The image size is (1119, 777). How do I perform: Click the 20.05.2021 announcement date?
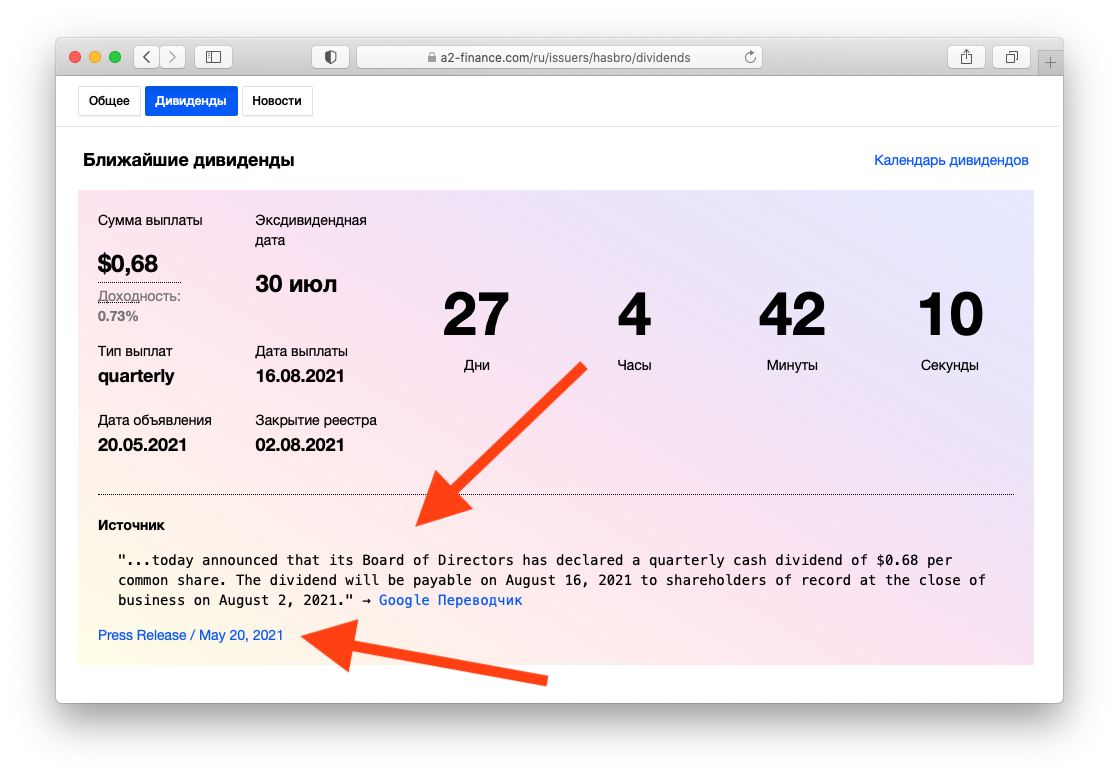pos(142,445)
